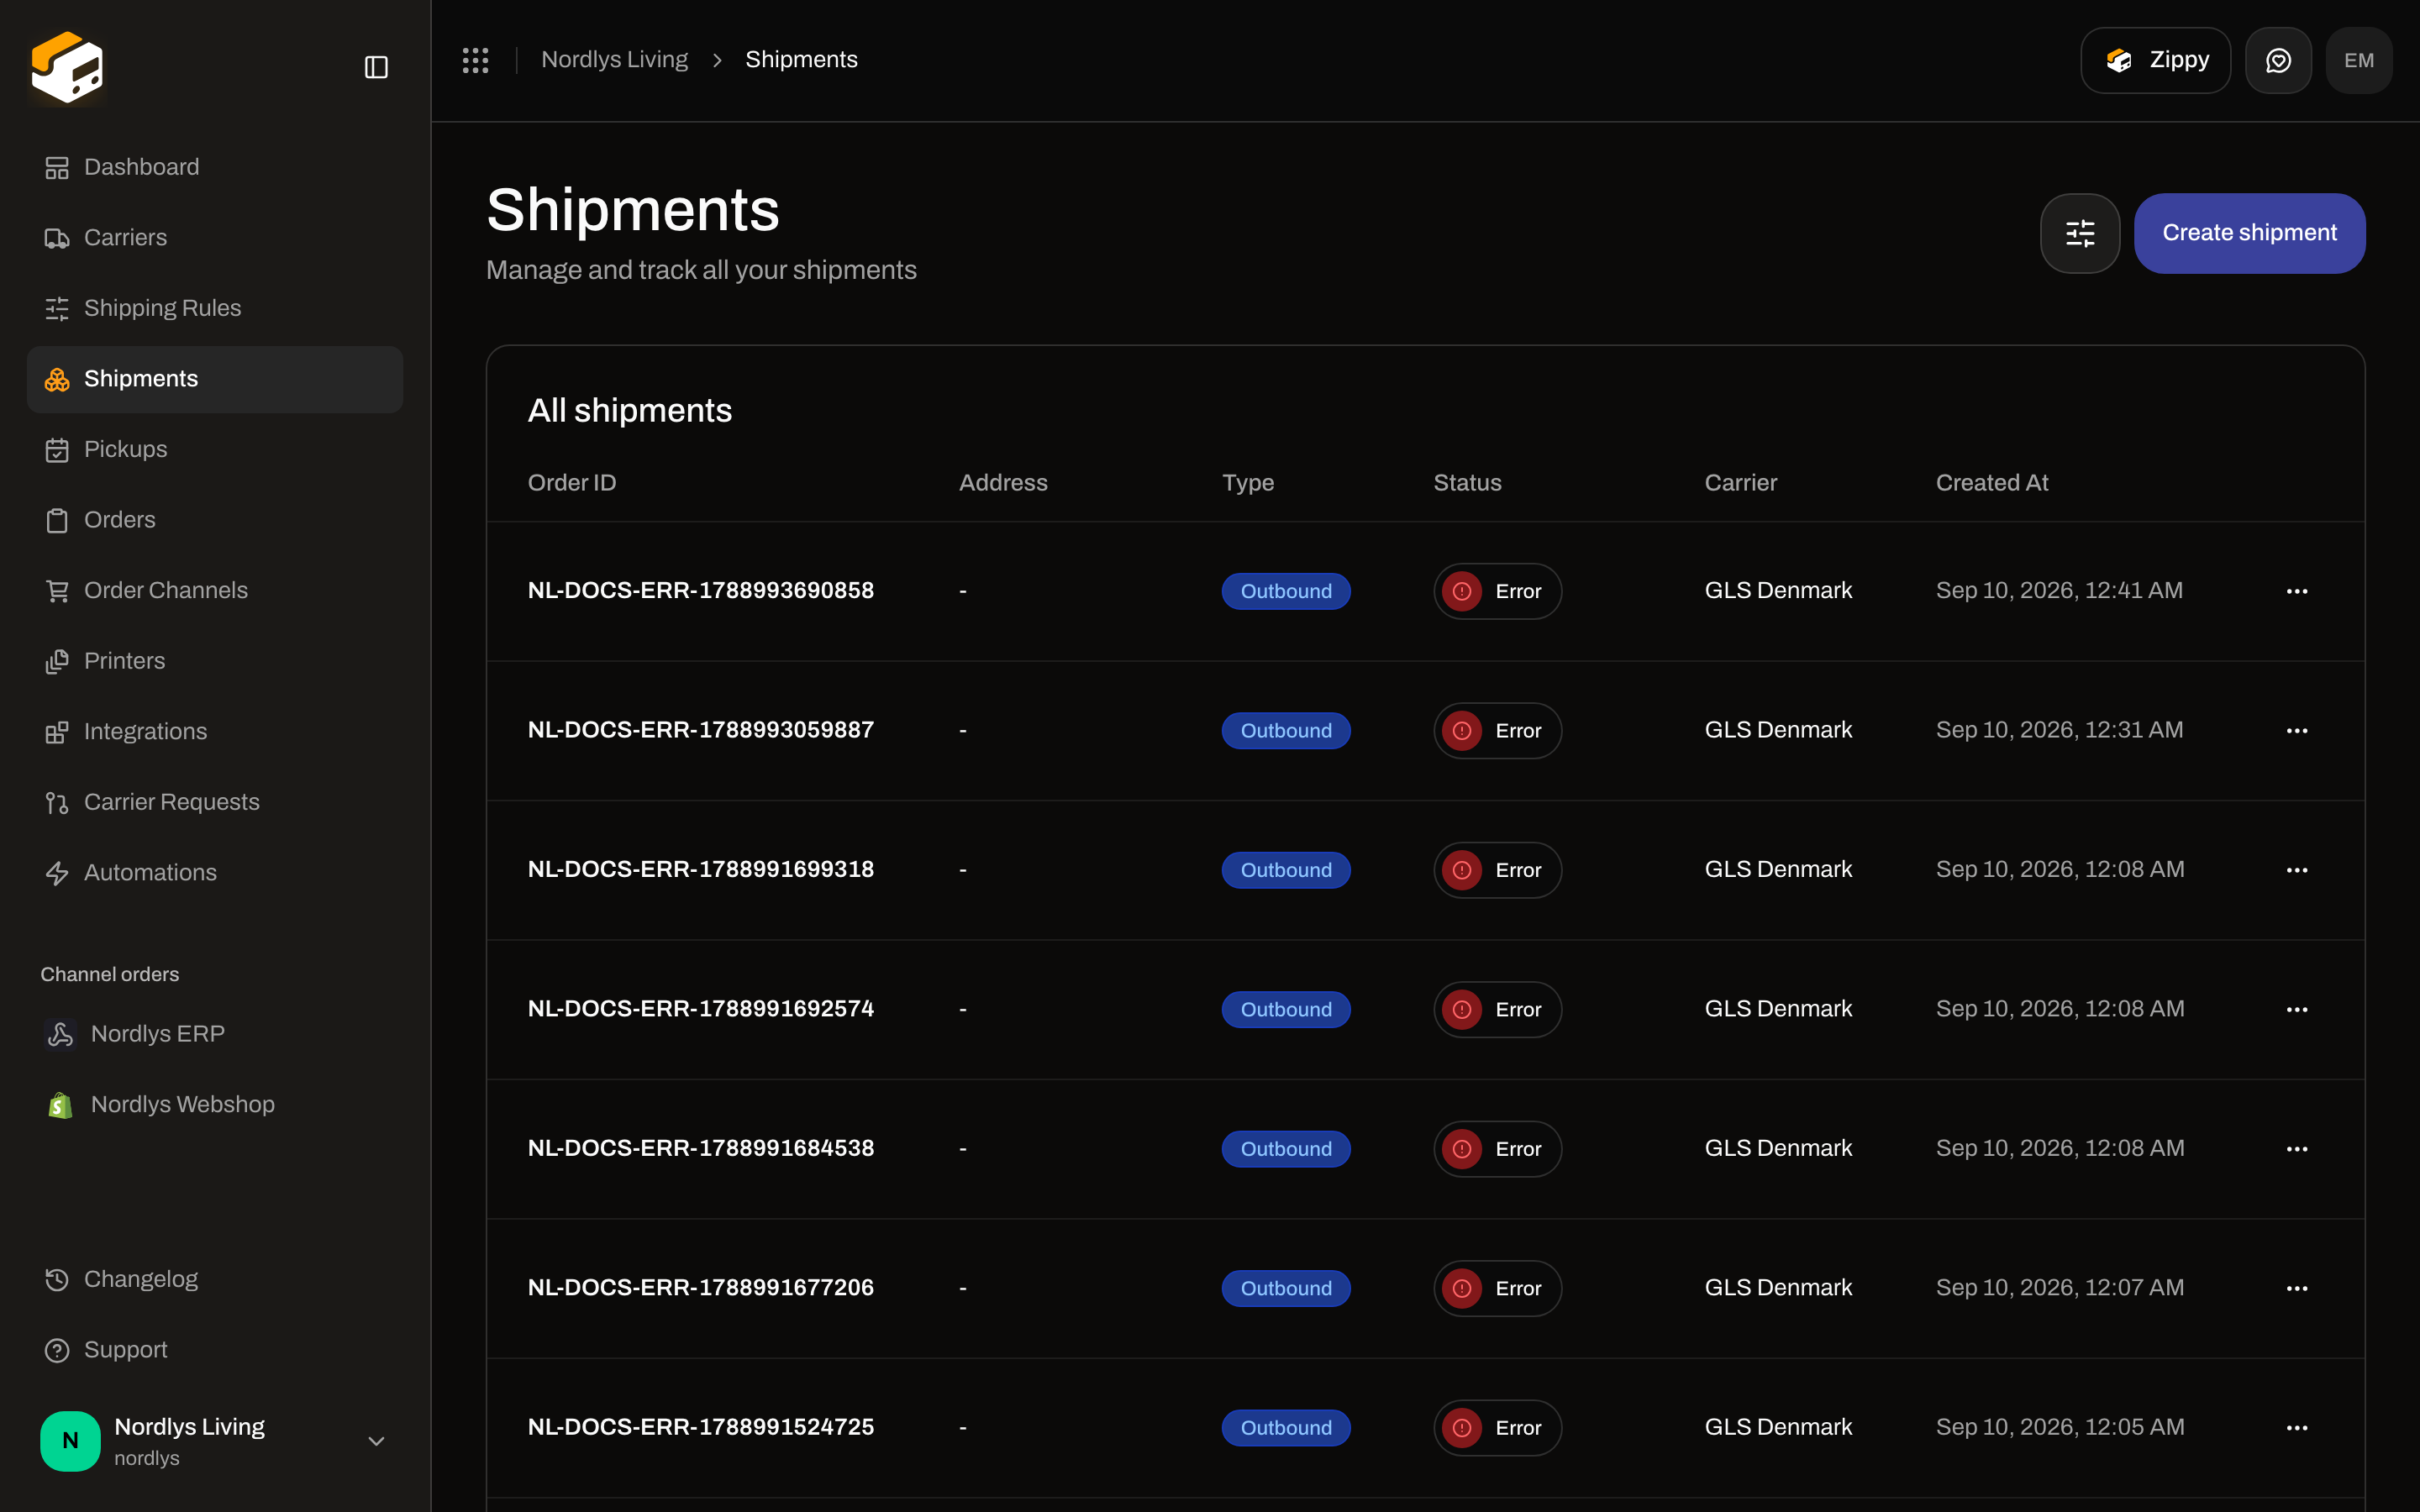The image size is (2420, 1512).
Task: Click the Address column header
Action: point(1003,483)
